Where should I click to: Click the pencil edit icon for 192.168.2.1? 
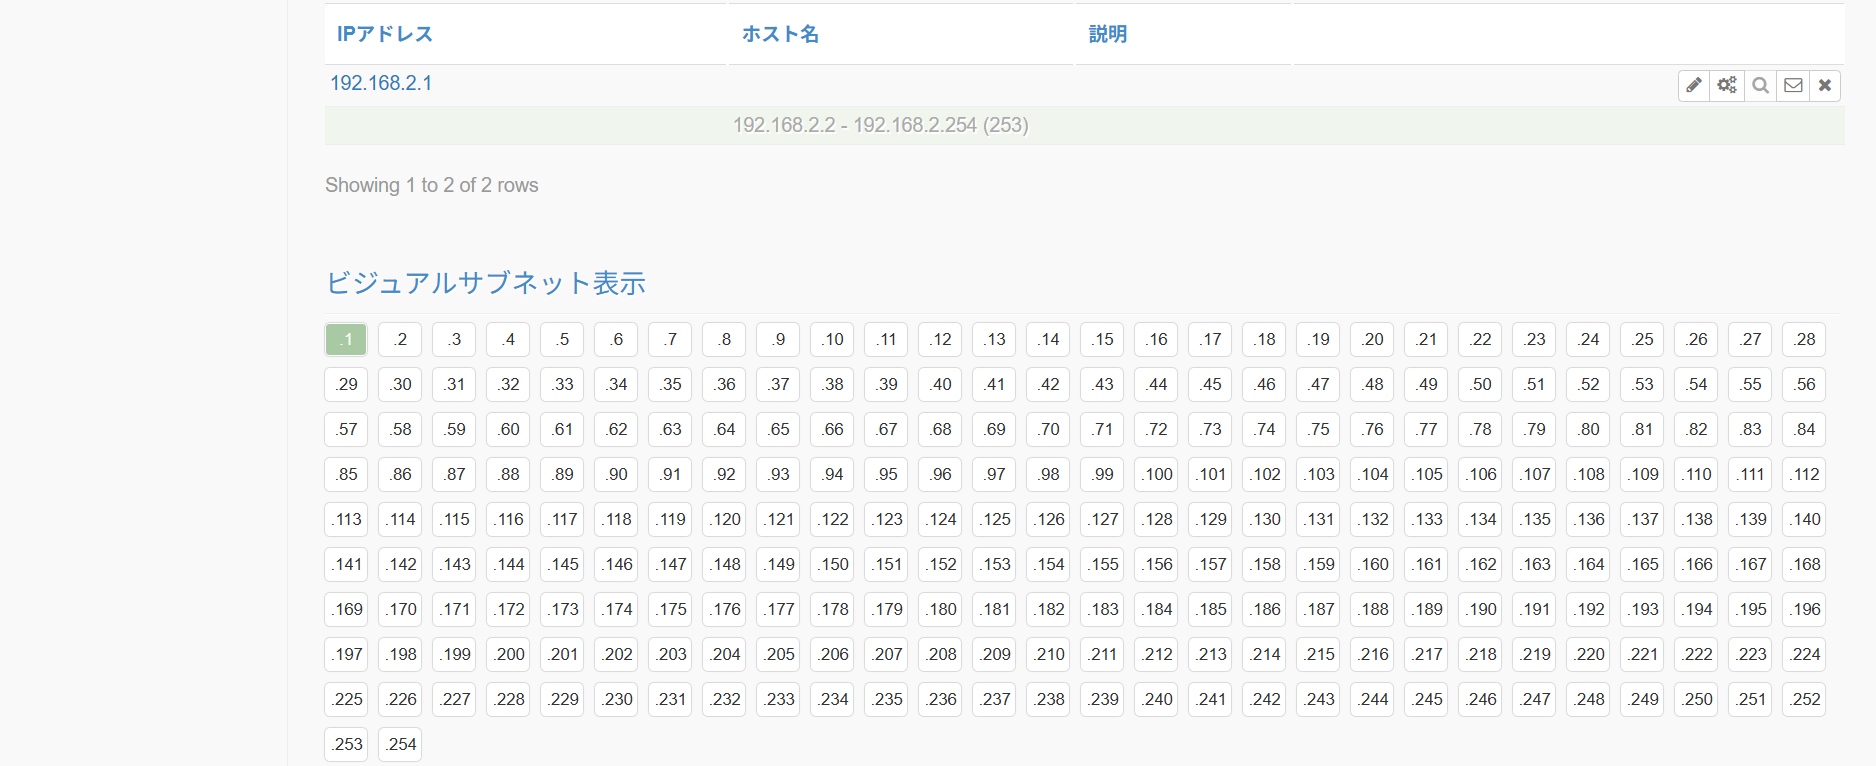1693,85
